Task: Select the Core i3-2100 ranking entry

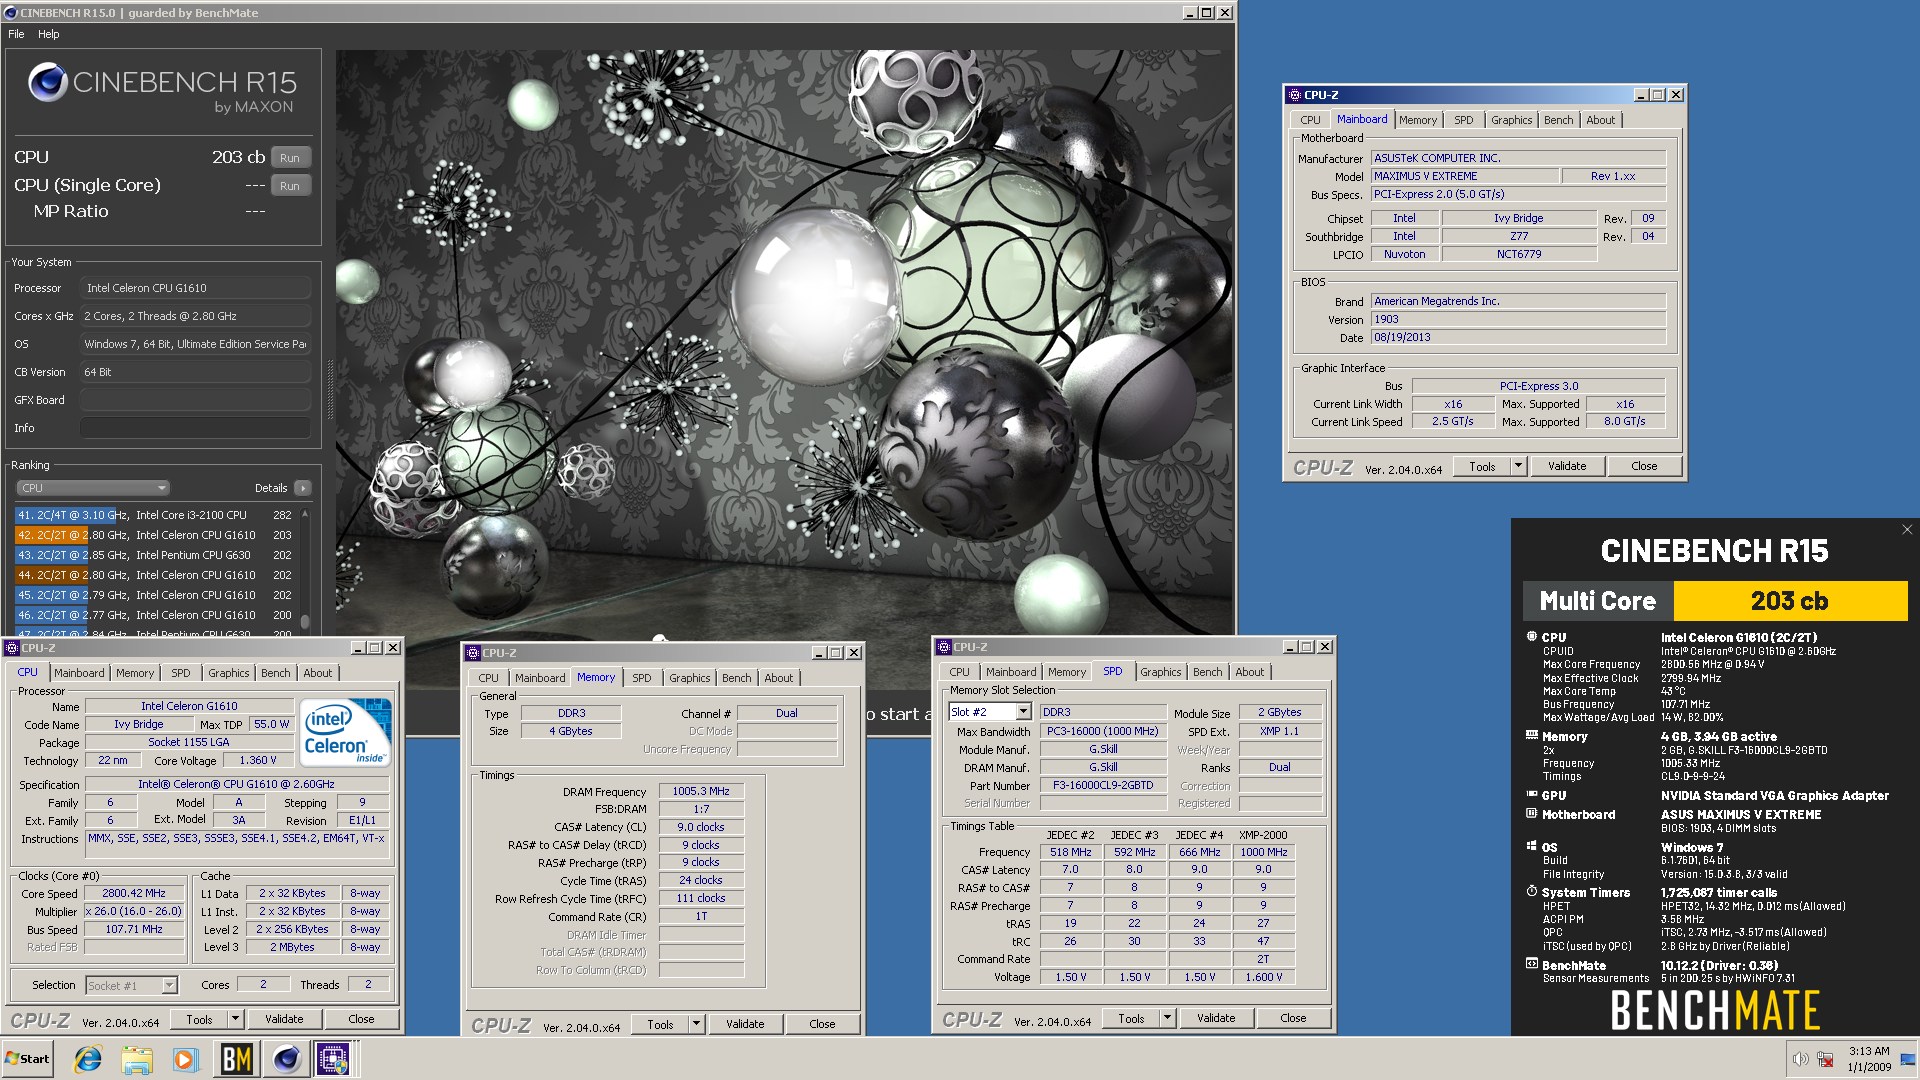Action: tap(155, 515)
